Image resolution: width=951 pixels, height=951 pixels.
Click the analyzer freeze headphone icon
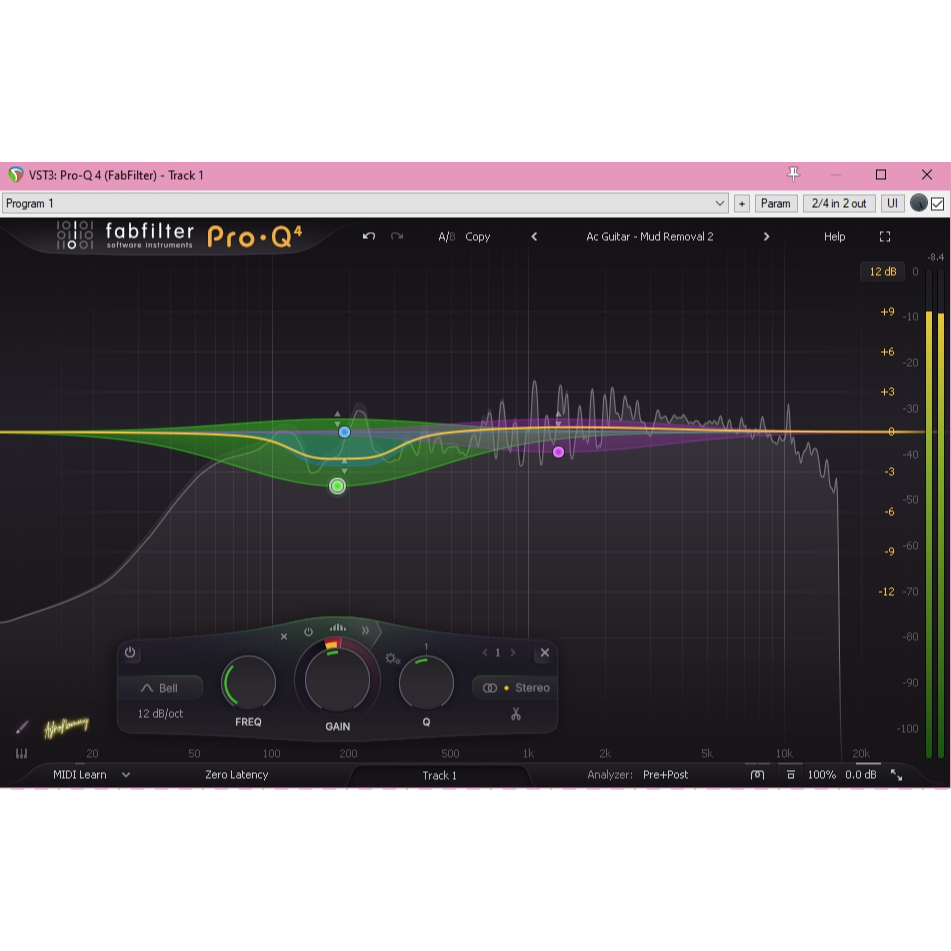click(x=758, y=775)
